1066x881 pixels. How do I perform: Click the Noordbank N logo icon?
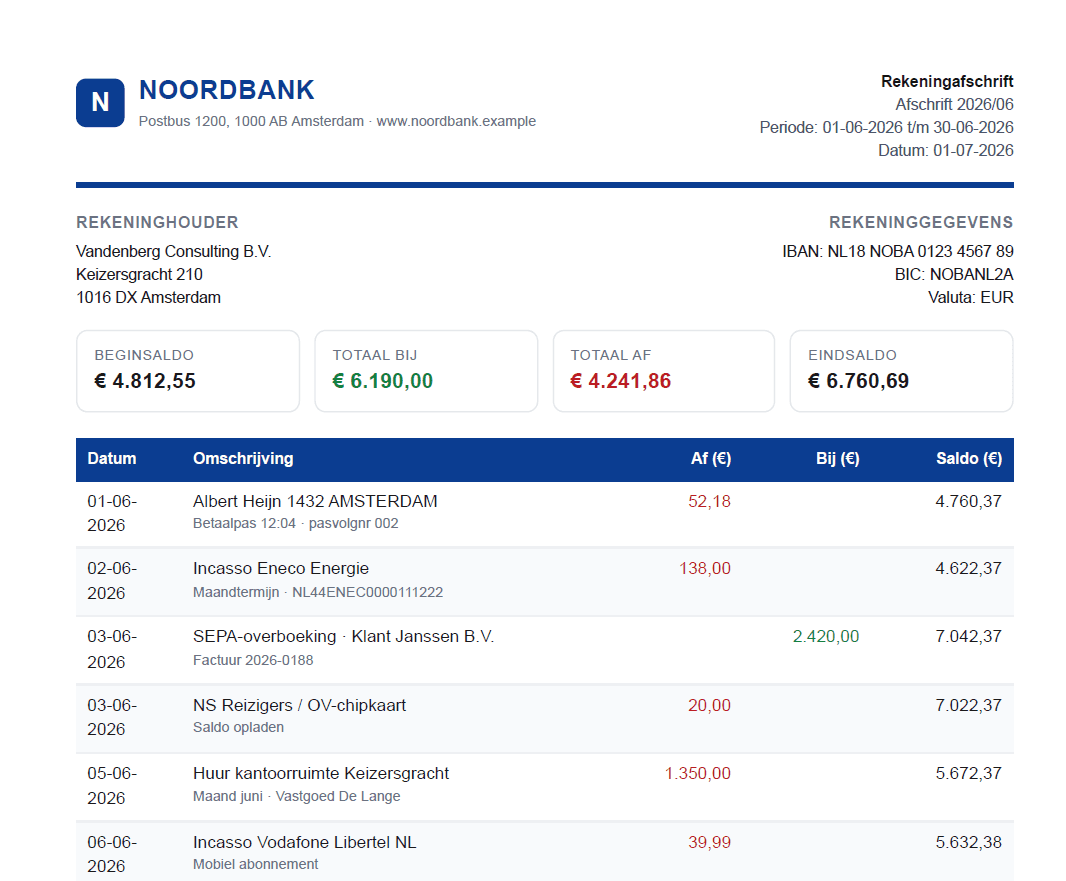pos(100,103)
